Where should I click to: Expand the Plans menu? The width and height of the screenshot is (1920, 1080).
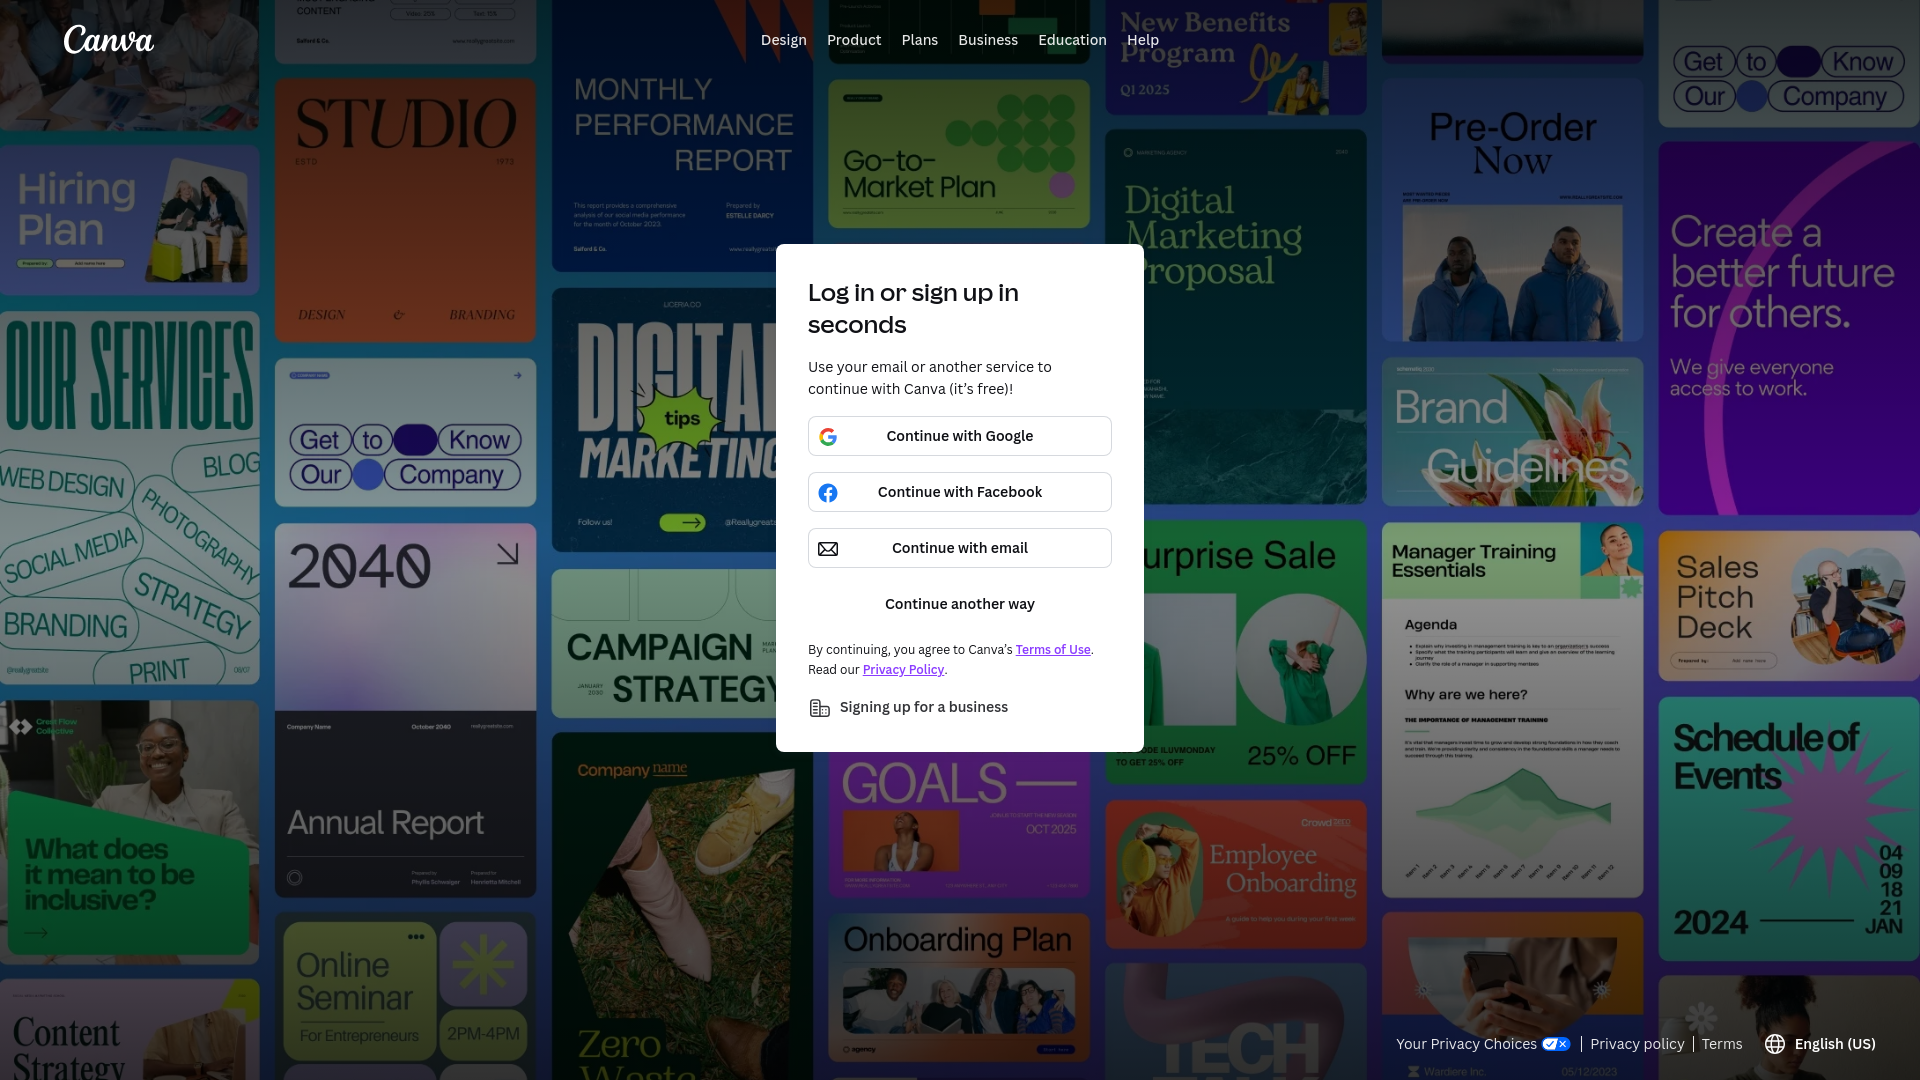(919, 40)
